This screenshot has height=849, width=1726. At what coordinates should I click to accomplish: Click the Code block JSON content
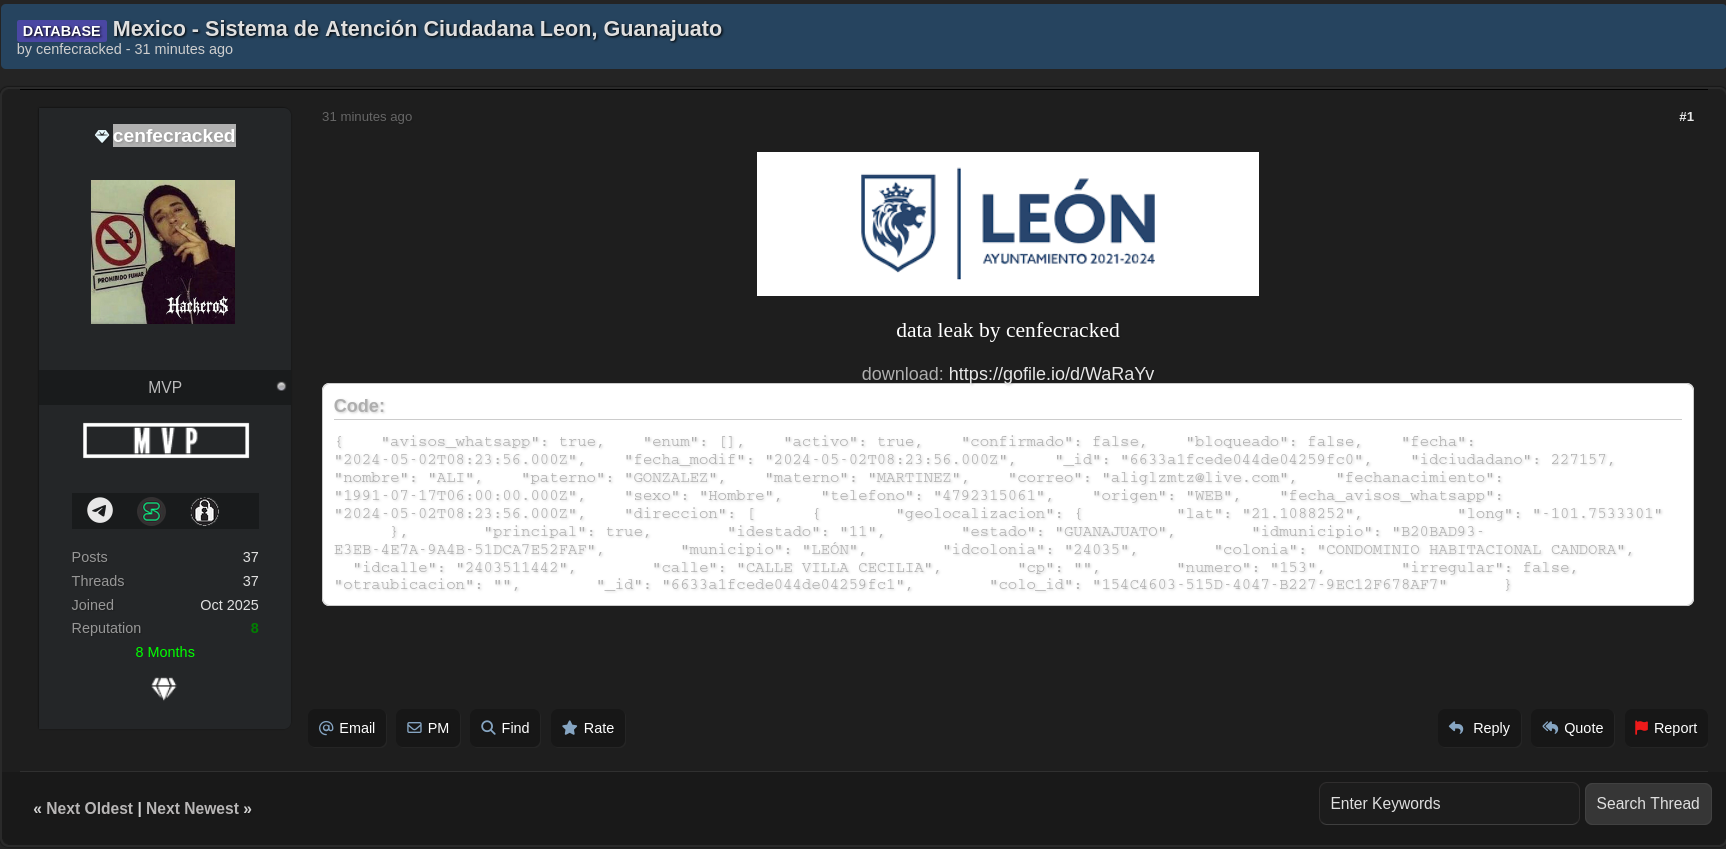click(x=1007, y=513)
